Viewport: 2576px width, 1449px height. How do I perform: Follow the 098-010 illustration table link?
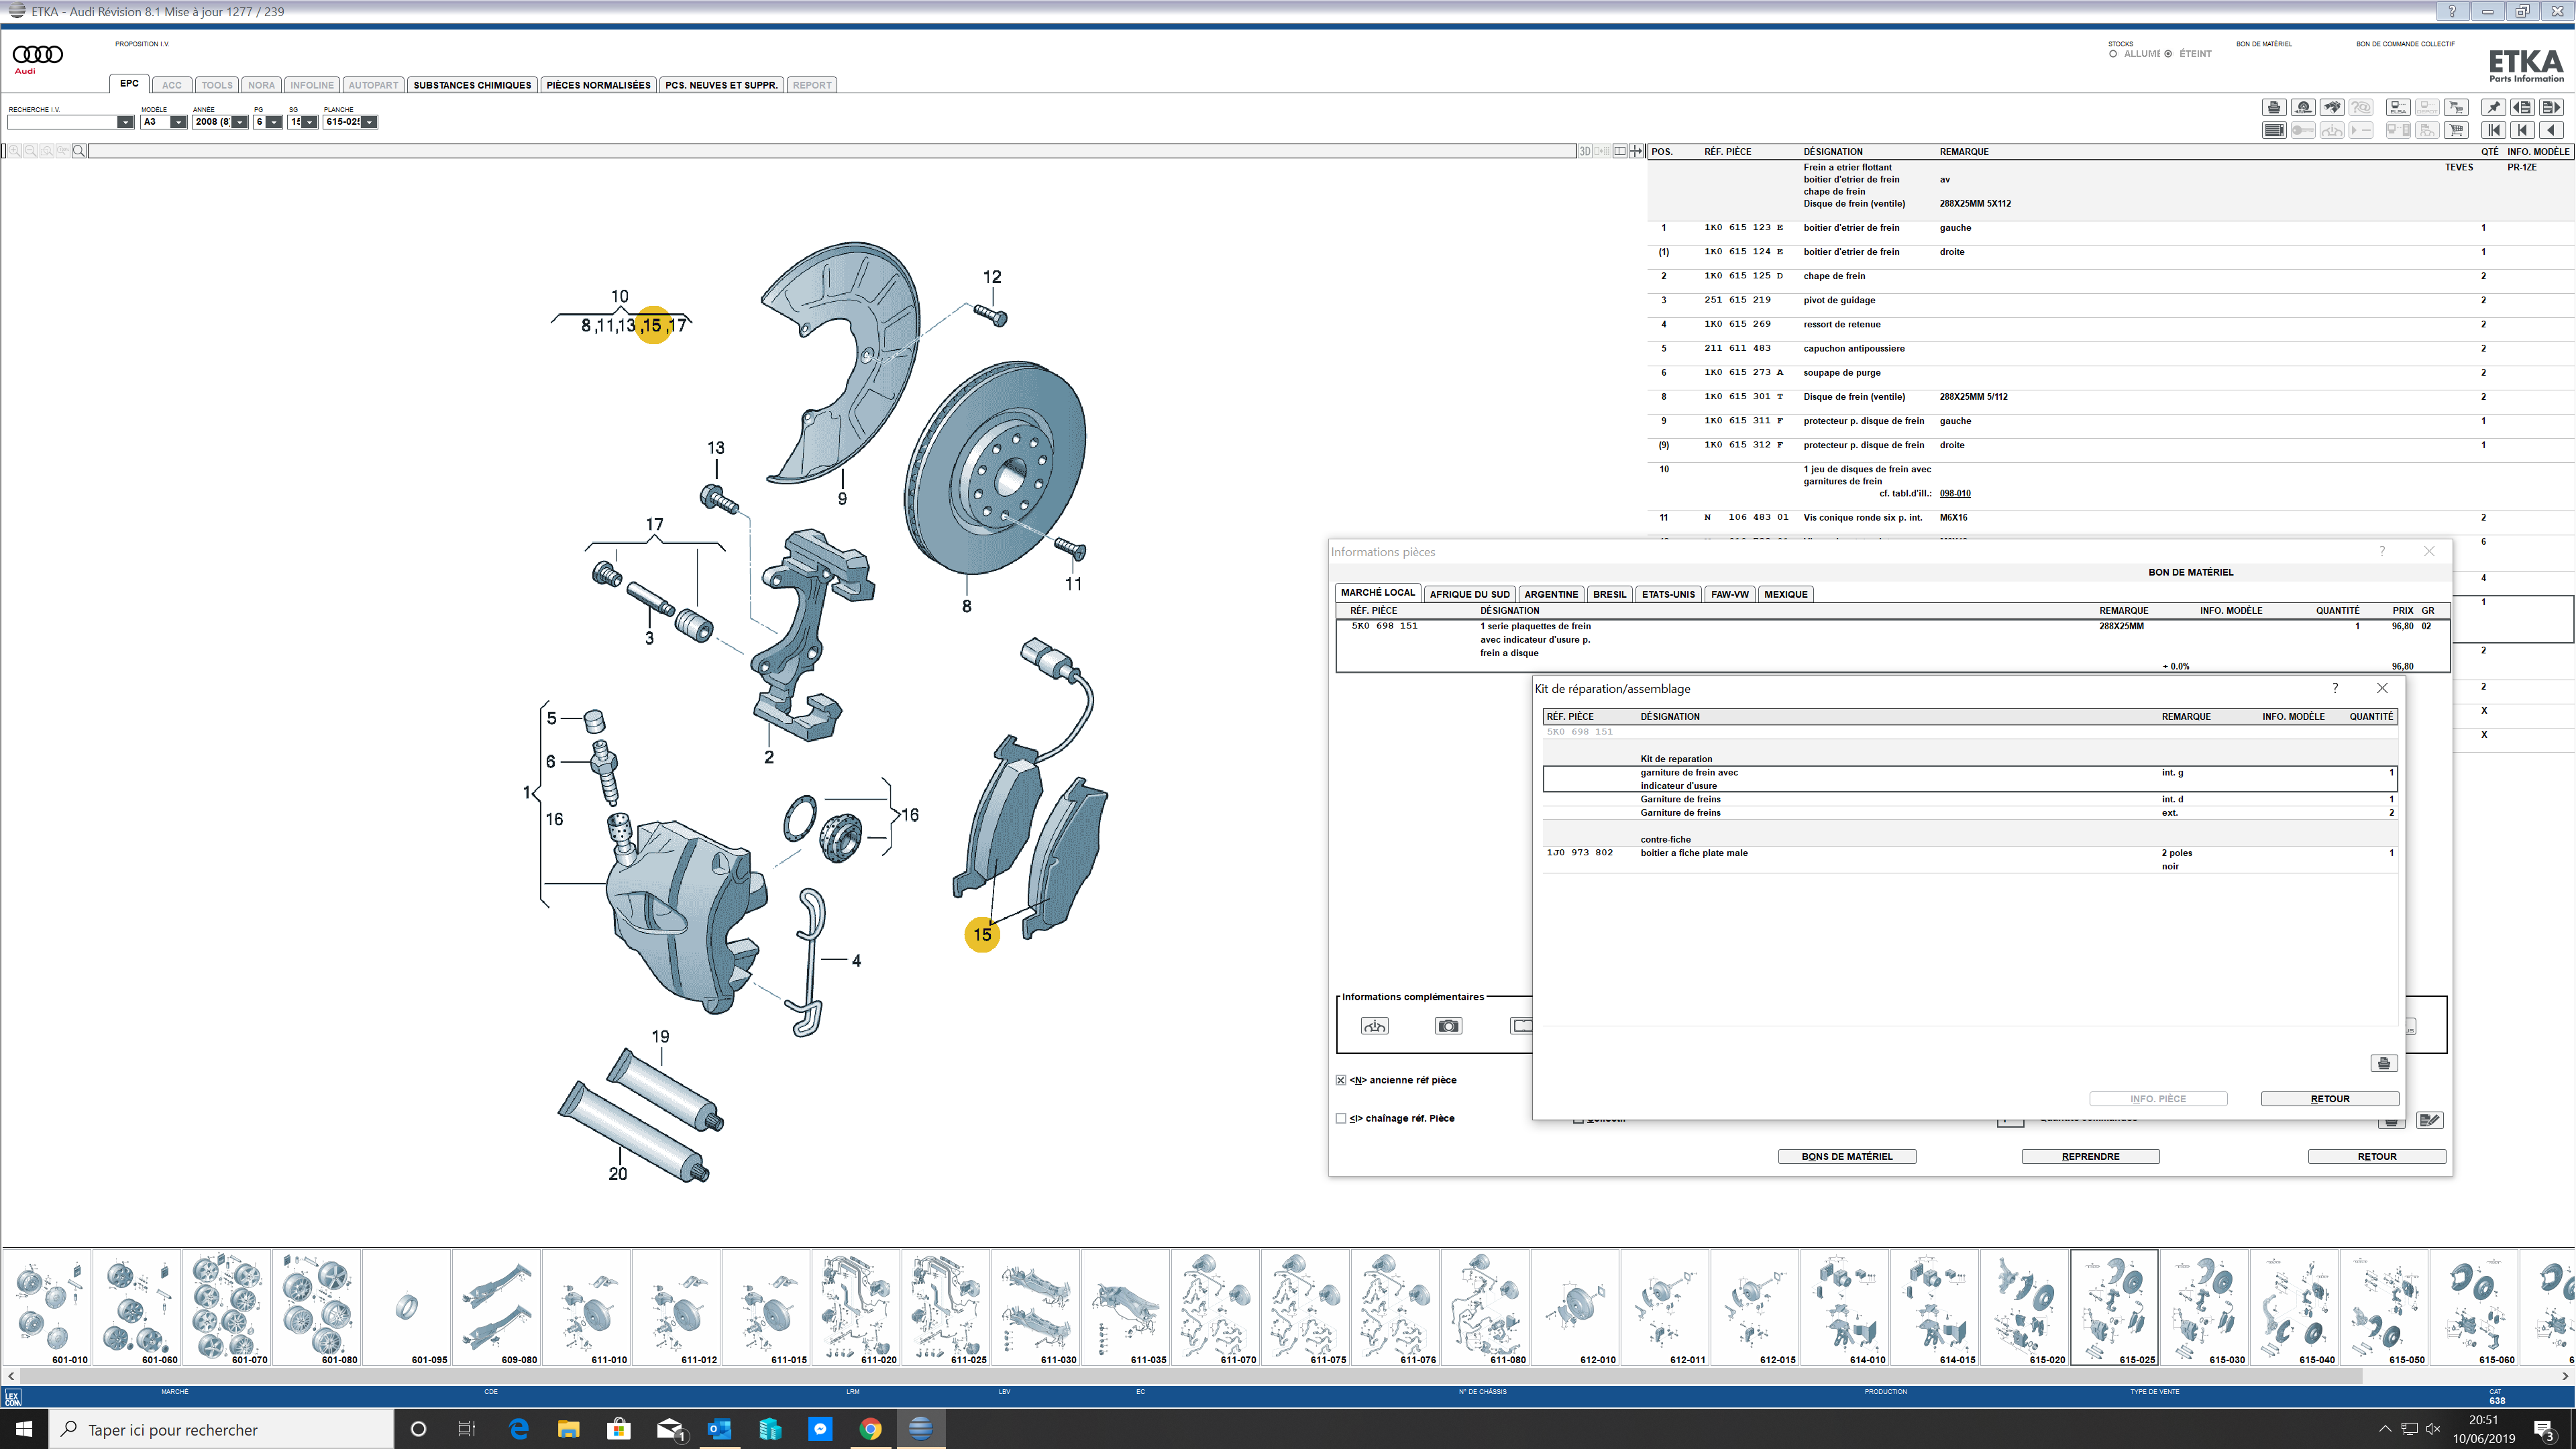click(x=1955, y=493)
